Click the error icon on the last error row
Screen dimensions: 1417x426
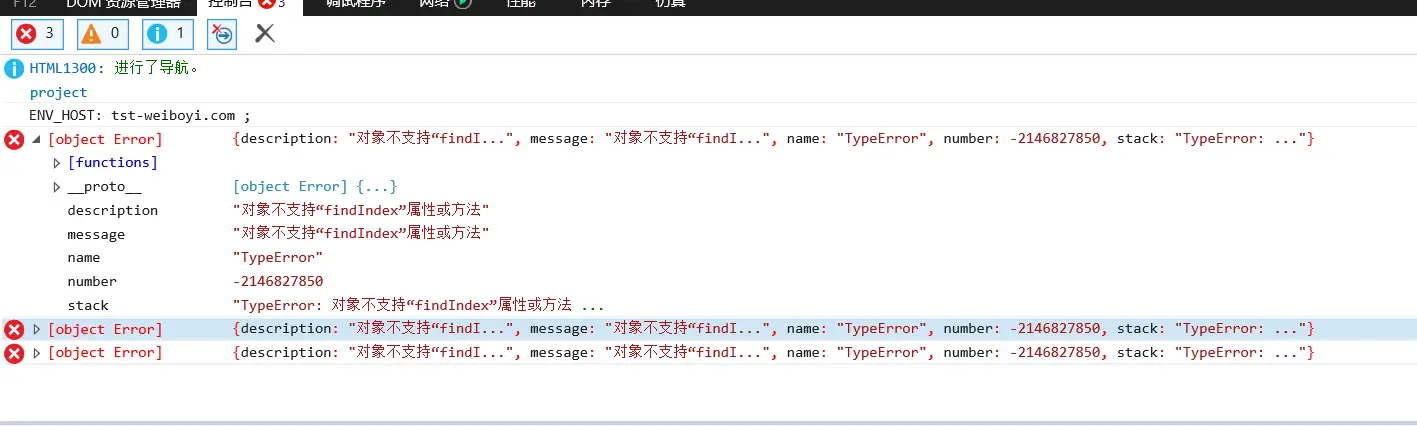pos(14,354)
